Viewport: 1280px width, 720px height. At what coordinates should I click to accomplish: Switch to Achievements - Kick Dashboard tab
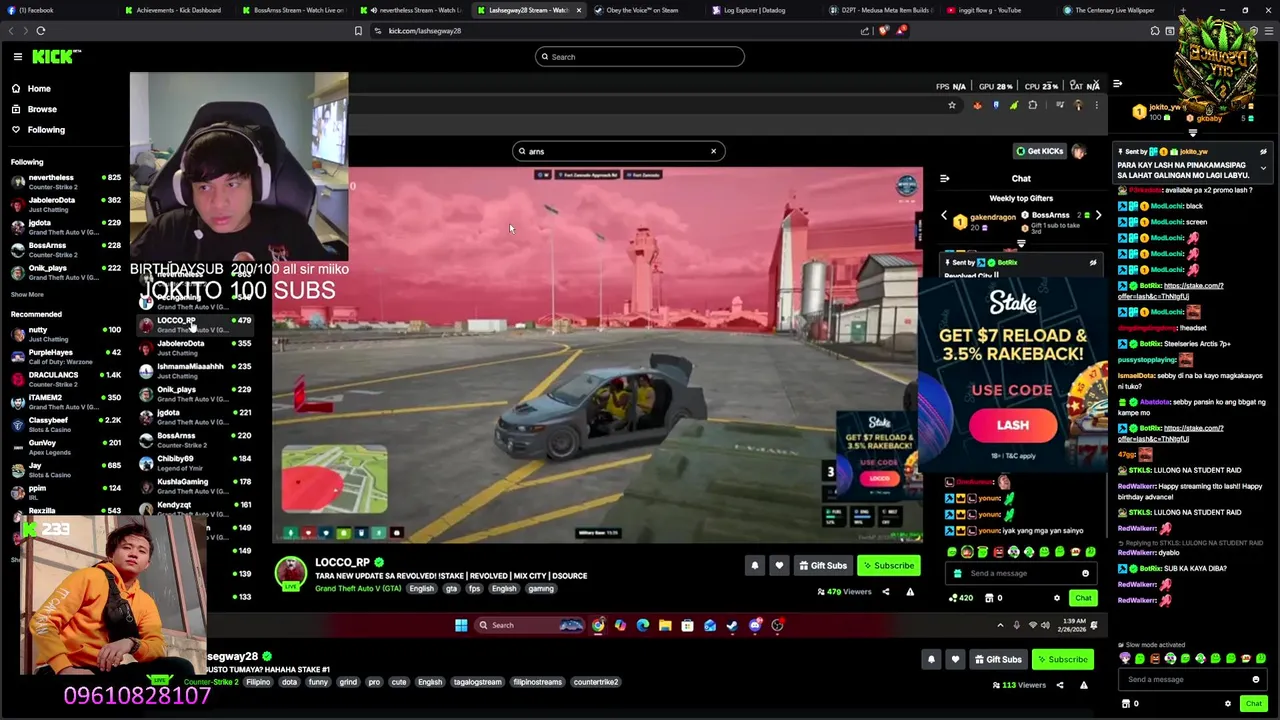[179, 10]
